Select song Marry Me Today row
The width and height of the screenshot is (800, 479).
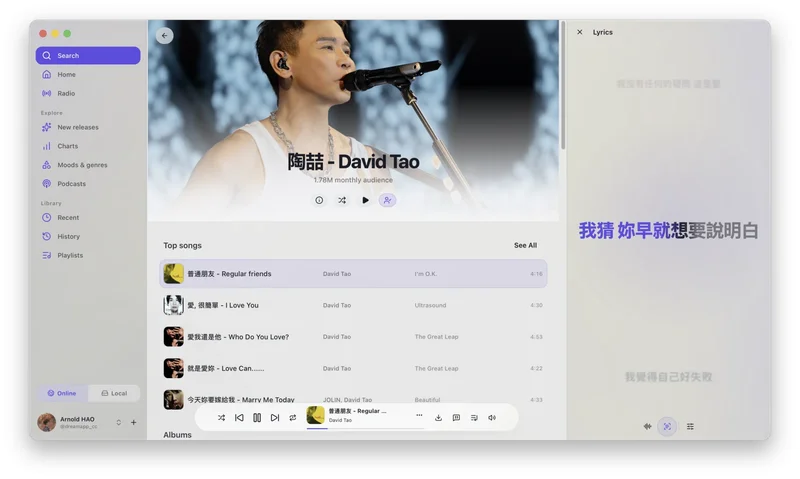click(x=353, y=399)
